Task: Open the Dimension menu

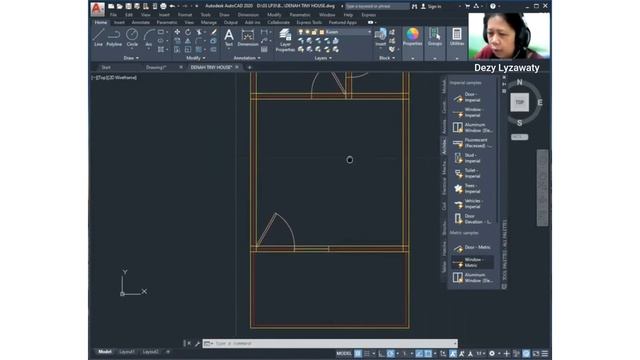Action: pyautogui.click(x=248, y=15)
